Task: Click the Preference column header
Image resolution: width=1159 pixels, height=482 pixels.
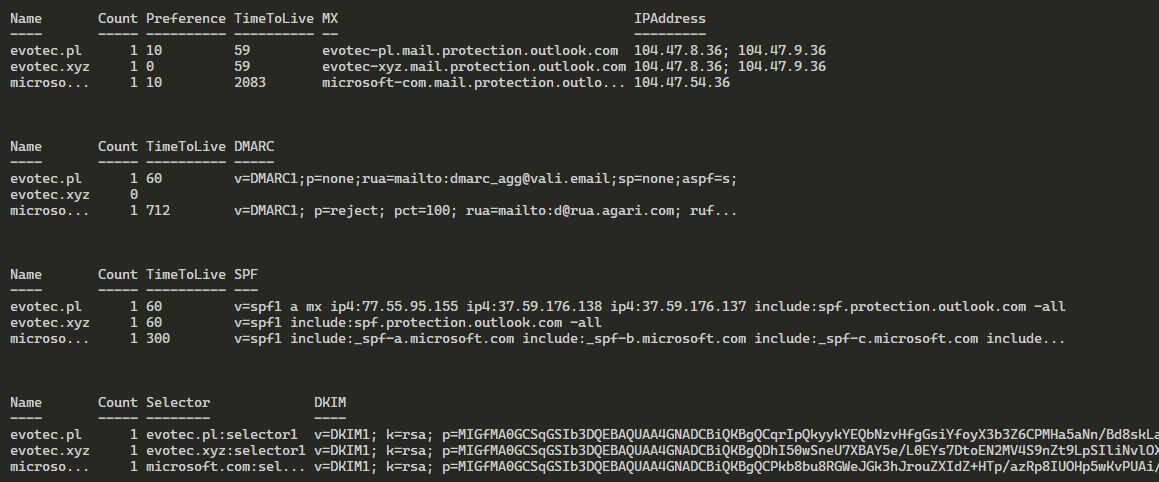Action: point(185,19)
